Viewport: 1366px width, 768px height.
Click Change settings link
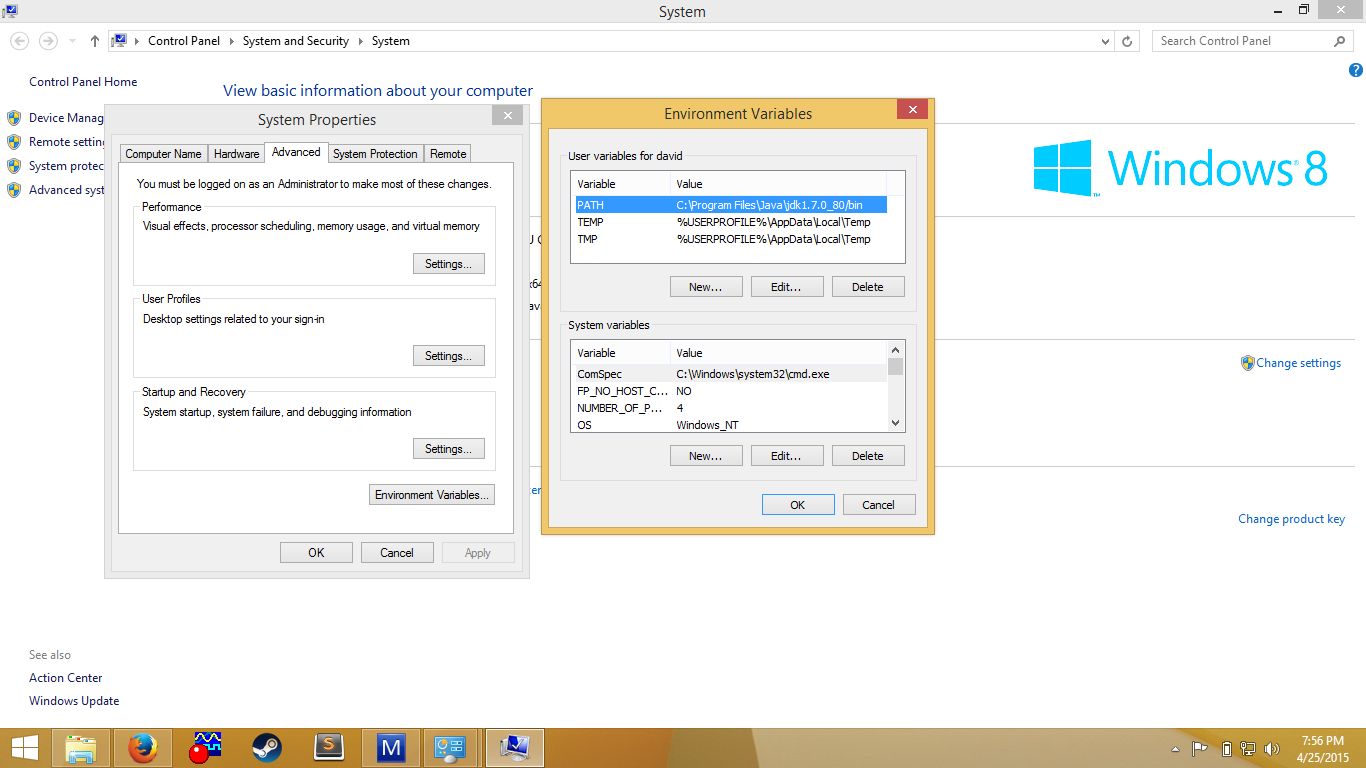(1298, 363)
